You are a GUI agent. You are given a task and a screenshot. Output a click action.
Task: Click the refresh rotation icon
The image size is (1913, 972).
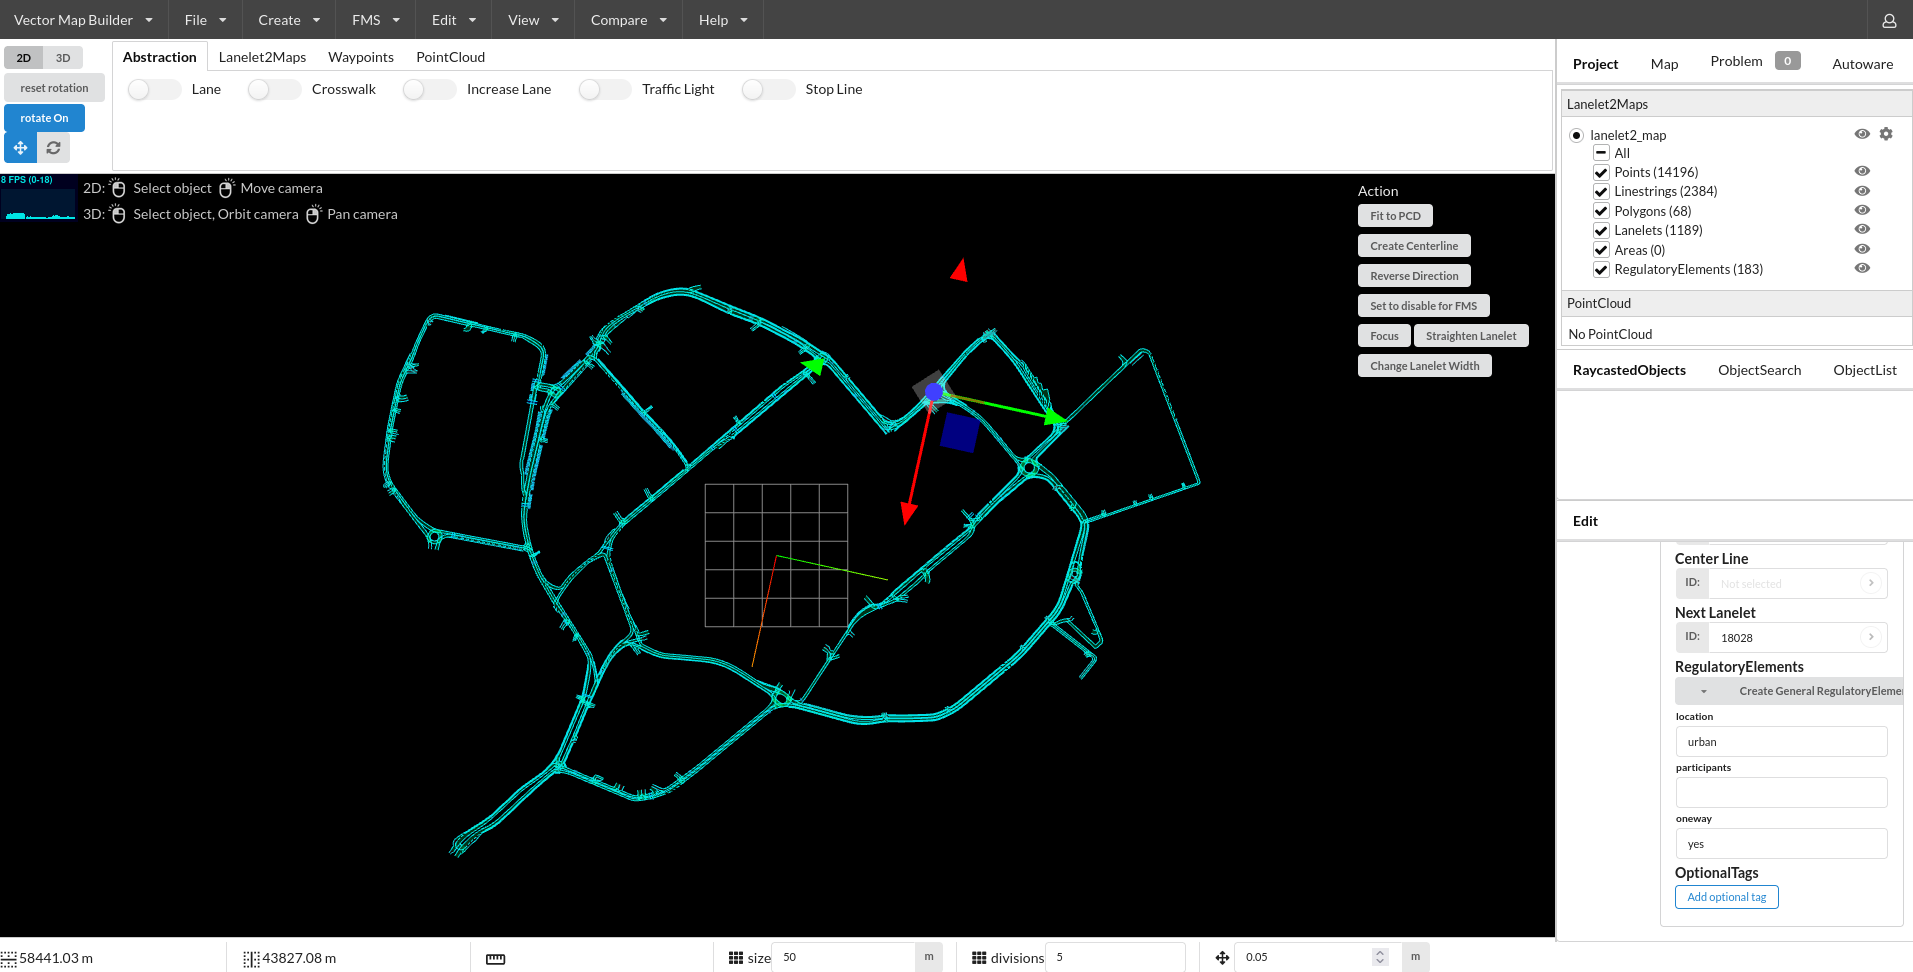point(54,148)
